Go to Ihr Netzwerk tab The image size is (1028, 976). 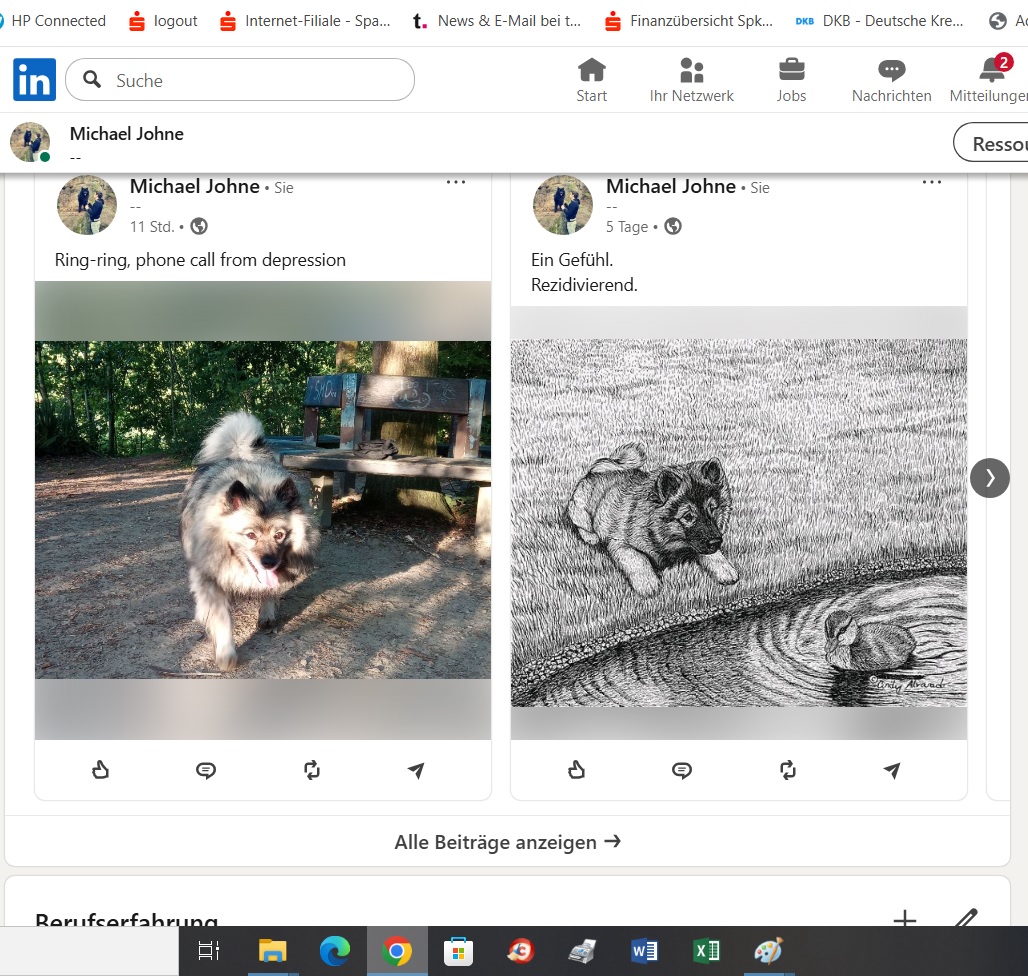pyautogui.click(x=691, y=80)
